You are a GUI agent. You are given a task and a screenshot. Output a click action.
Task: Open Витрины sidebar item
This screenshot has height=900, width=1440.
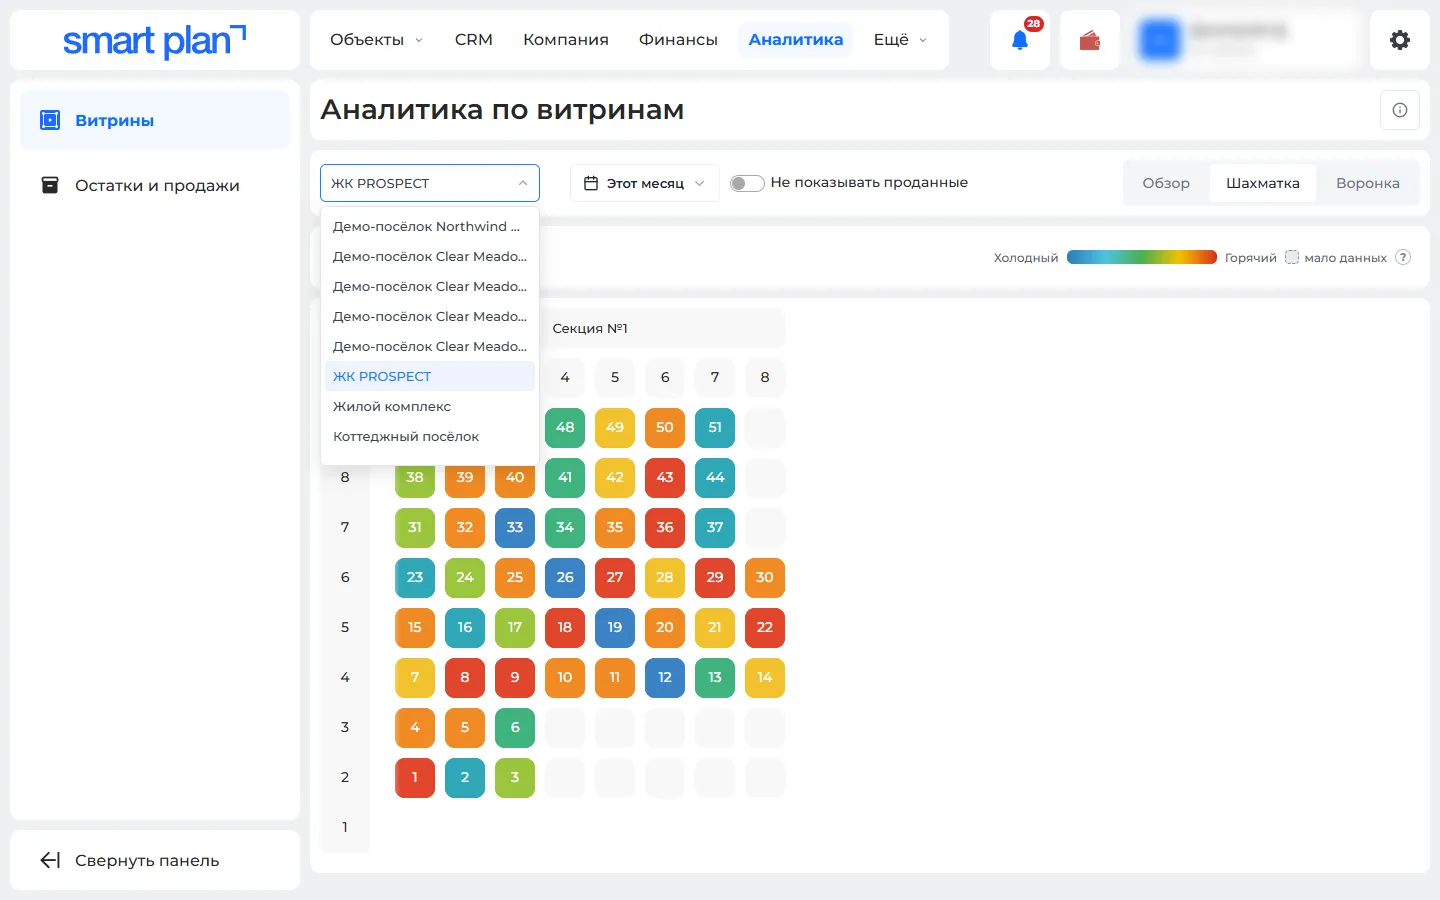click(x=155, y=120)
